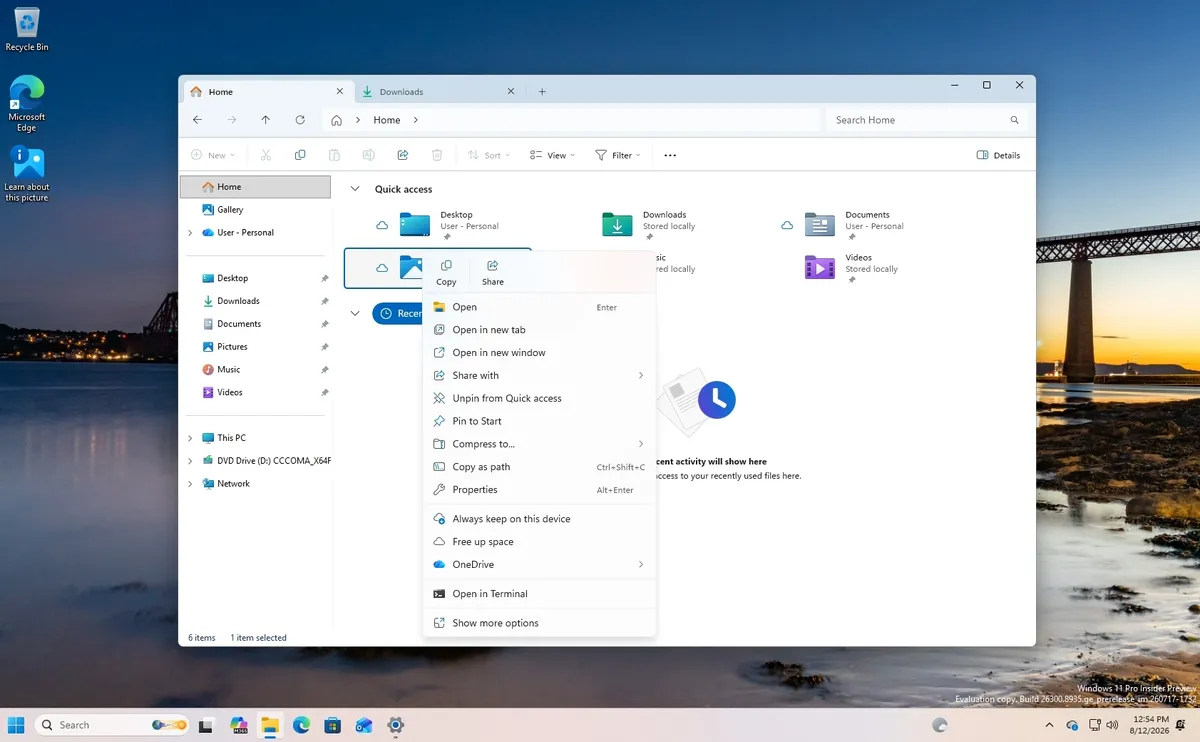Image resolution: width=1200 pixels, height=742 pixels.
Task: Select Home in the navigation pane
Action: point(255,187)
